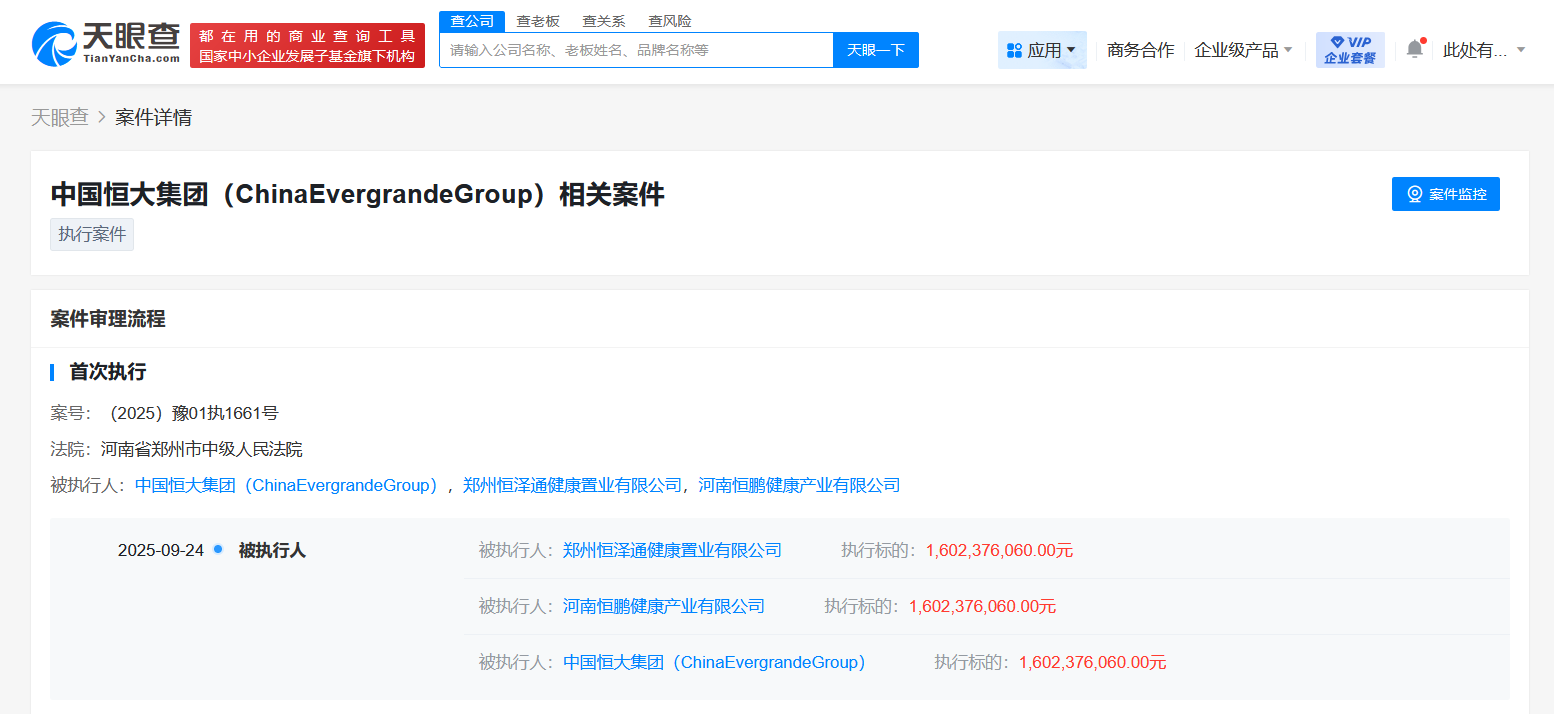Click the 案件审理流程 heading

pyautogui.click(x=108, y=319)
